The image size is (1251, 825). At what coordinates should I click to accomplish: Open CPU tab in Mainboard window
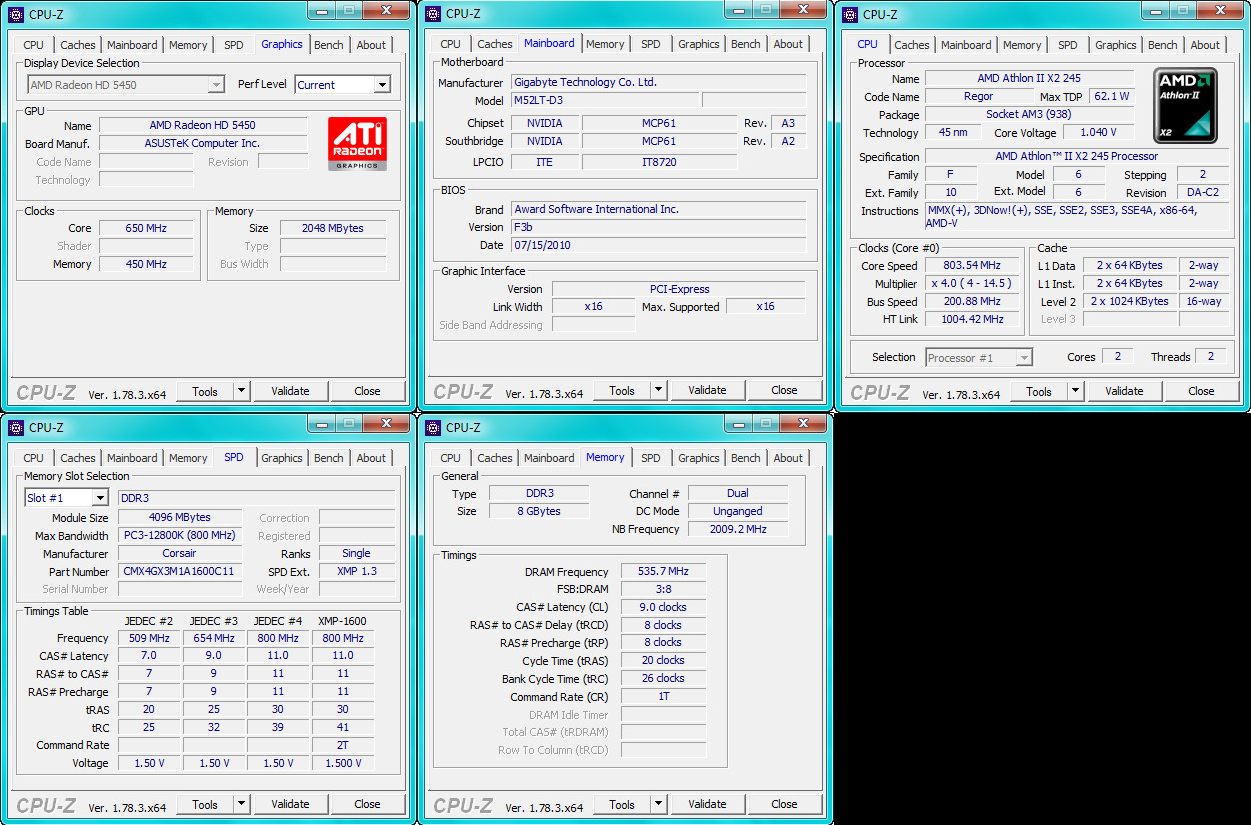point(450,44)
